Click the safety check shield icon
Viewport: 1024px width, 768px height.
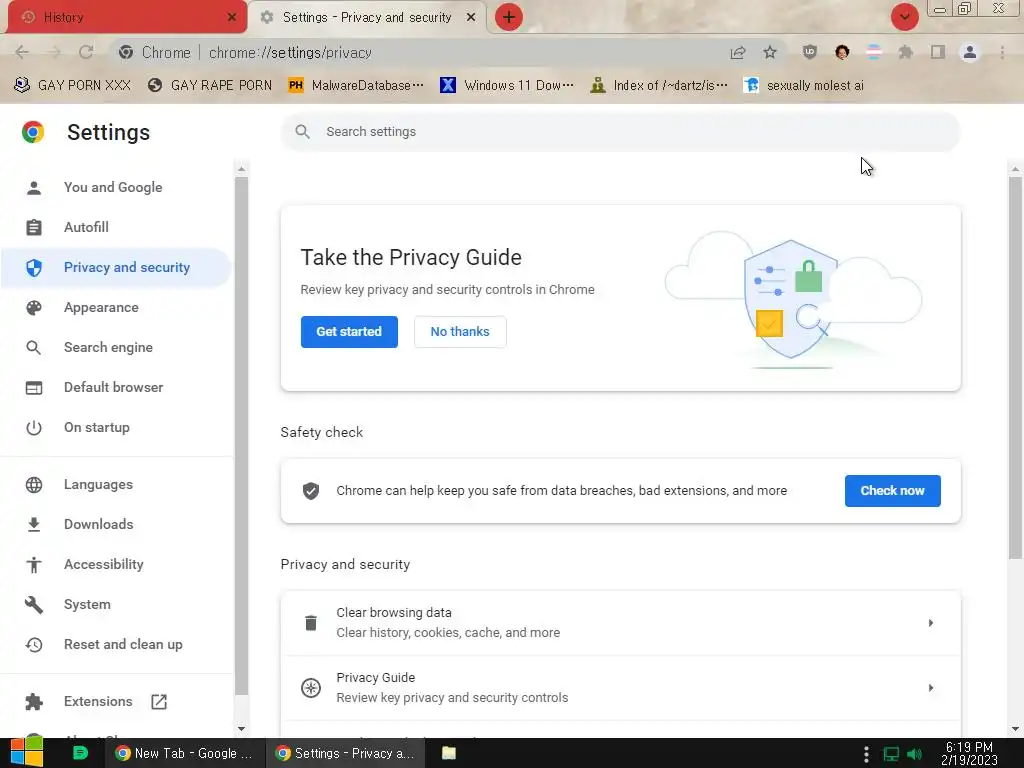[311, 490]
